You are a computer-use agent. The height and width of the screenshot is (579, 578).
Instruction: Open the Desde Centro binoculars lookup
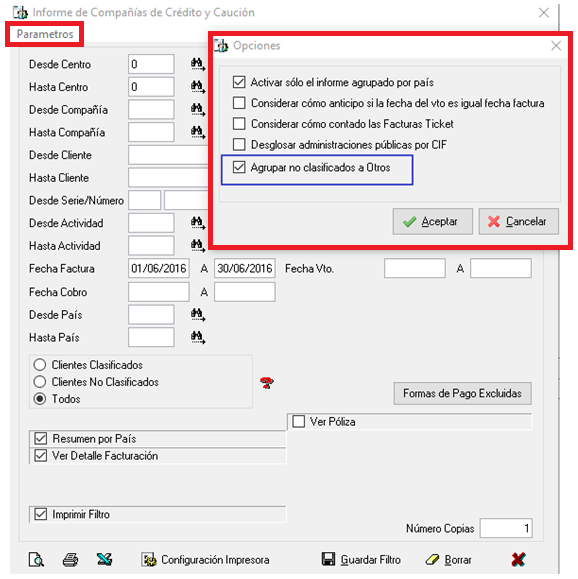pyautogui.click(x=198, y=64)
